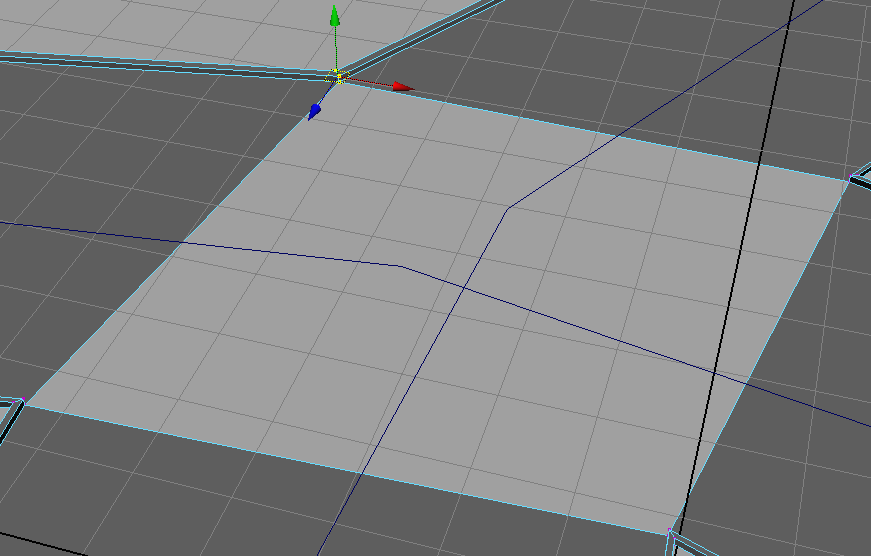The height and width of the screenshot is (556, 871).
Task: Click the blue Z-axis move arrow
Action: click(x=314, y=112)
